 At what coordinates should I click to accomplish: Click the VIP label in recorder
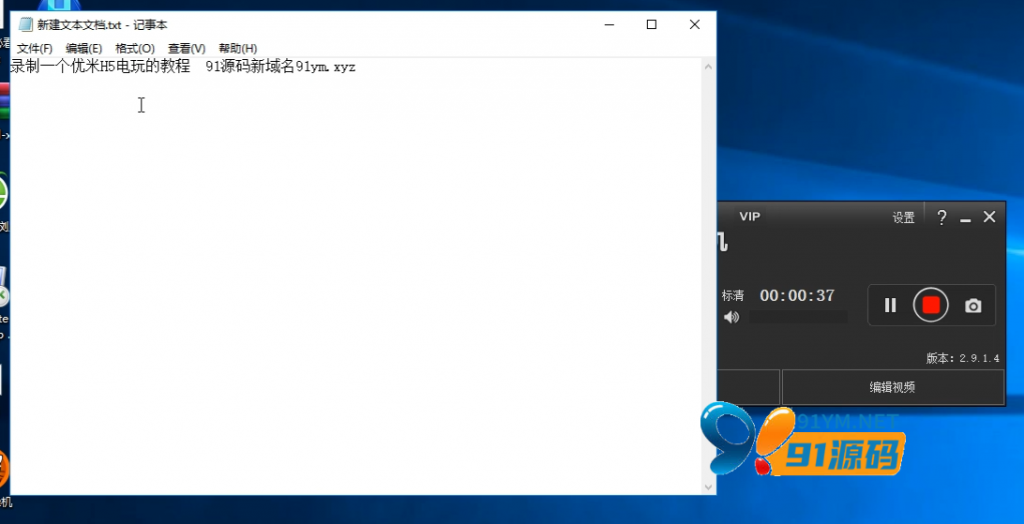[749, 216]
